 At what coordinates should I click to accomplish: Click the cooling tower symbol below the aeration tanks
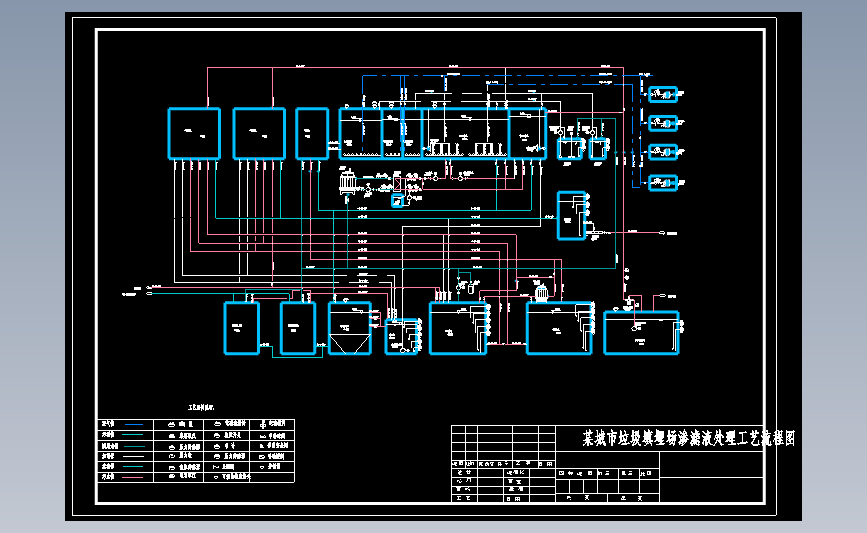click(x=347, y=183)
